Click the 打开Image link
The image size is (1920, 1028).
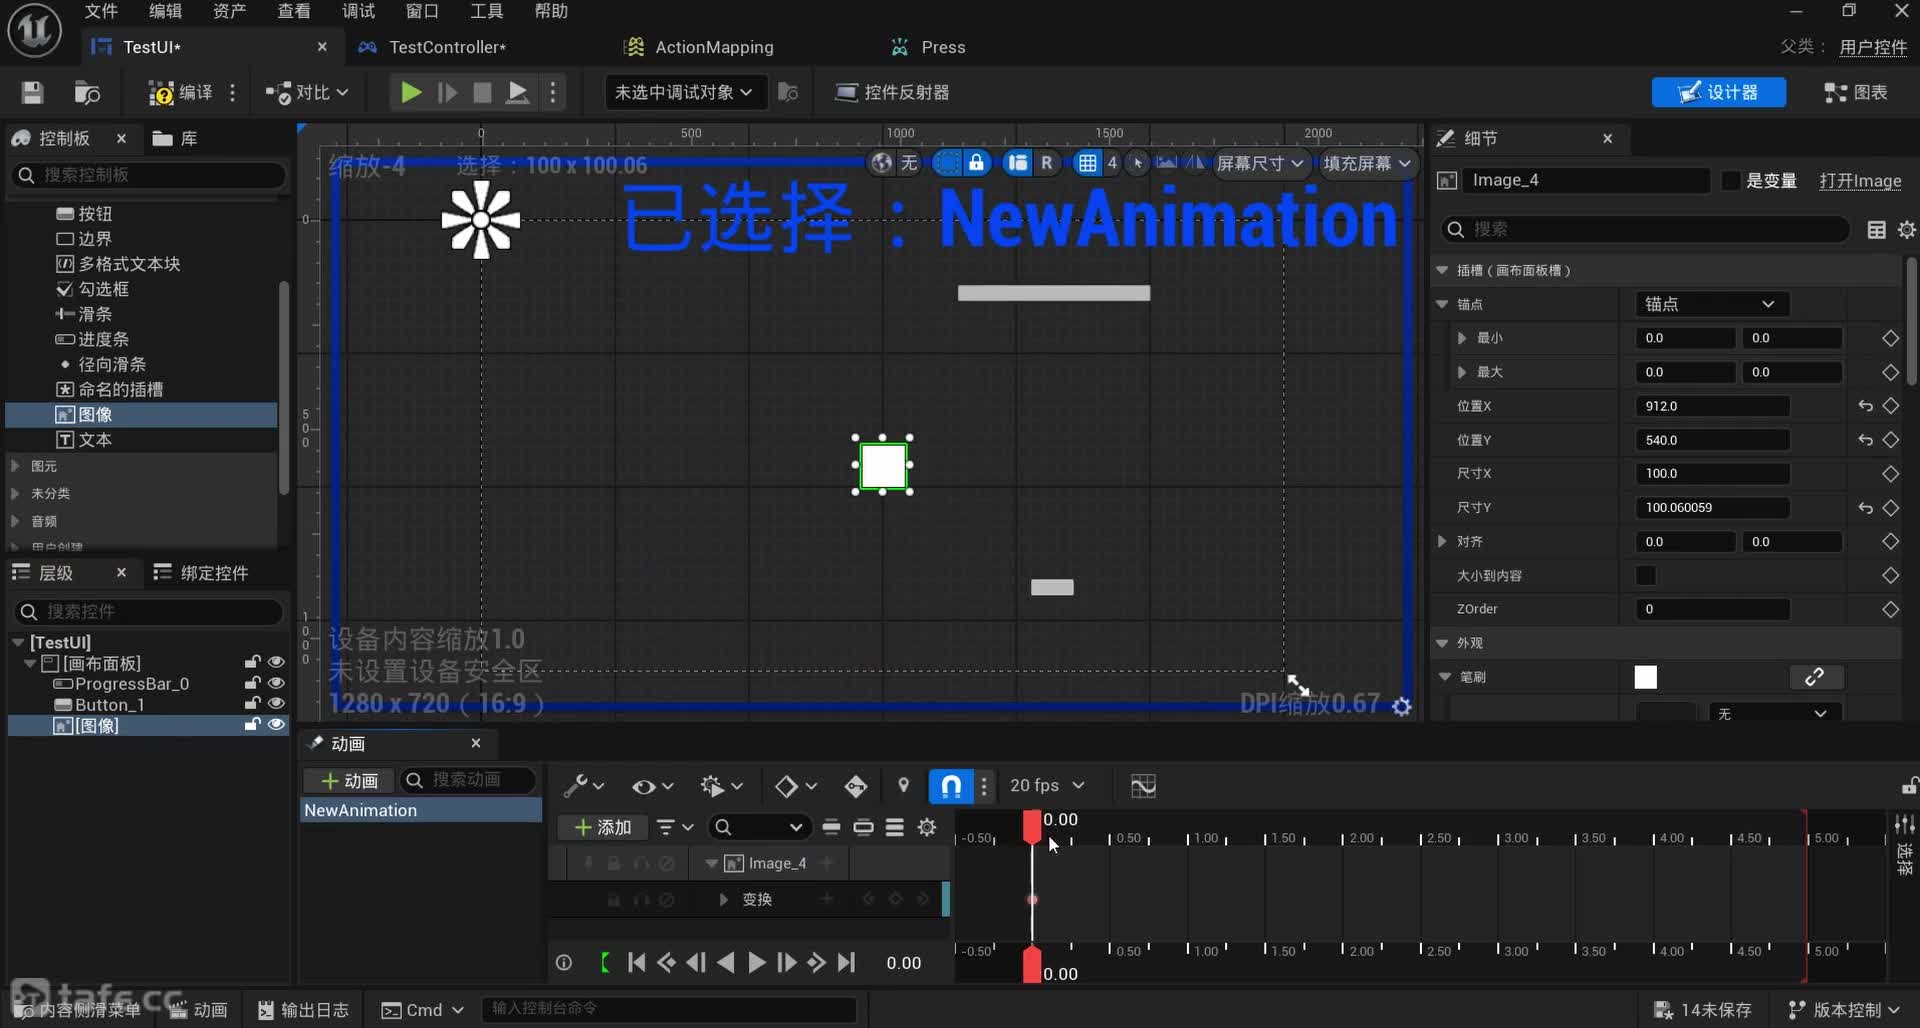click(x=1859, y=181)
